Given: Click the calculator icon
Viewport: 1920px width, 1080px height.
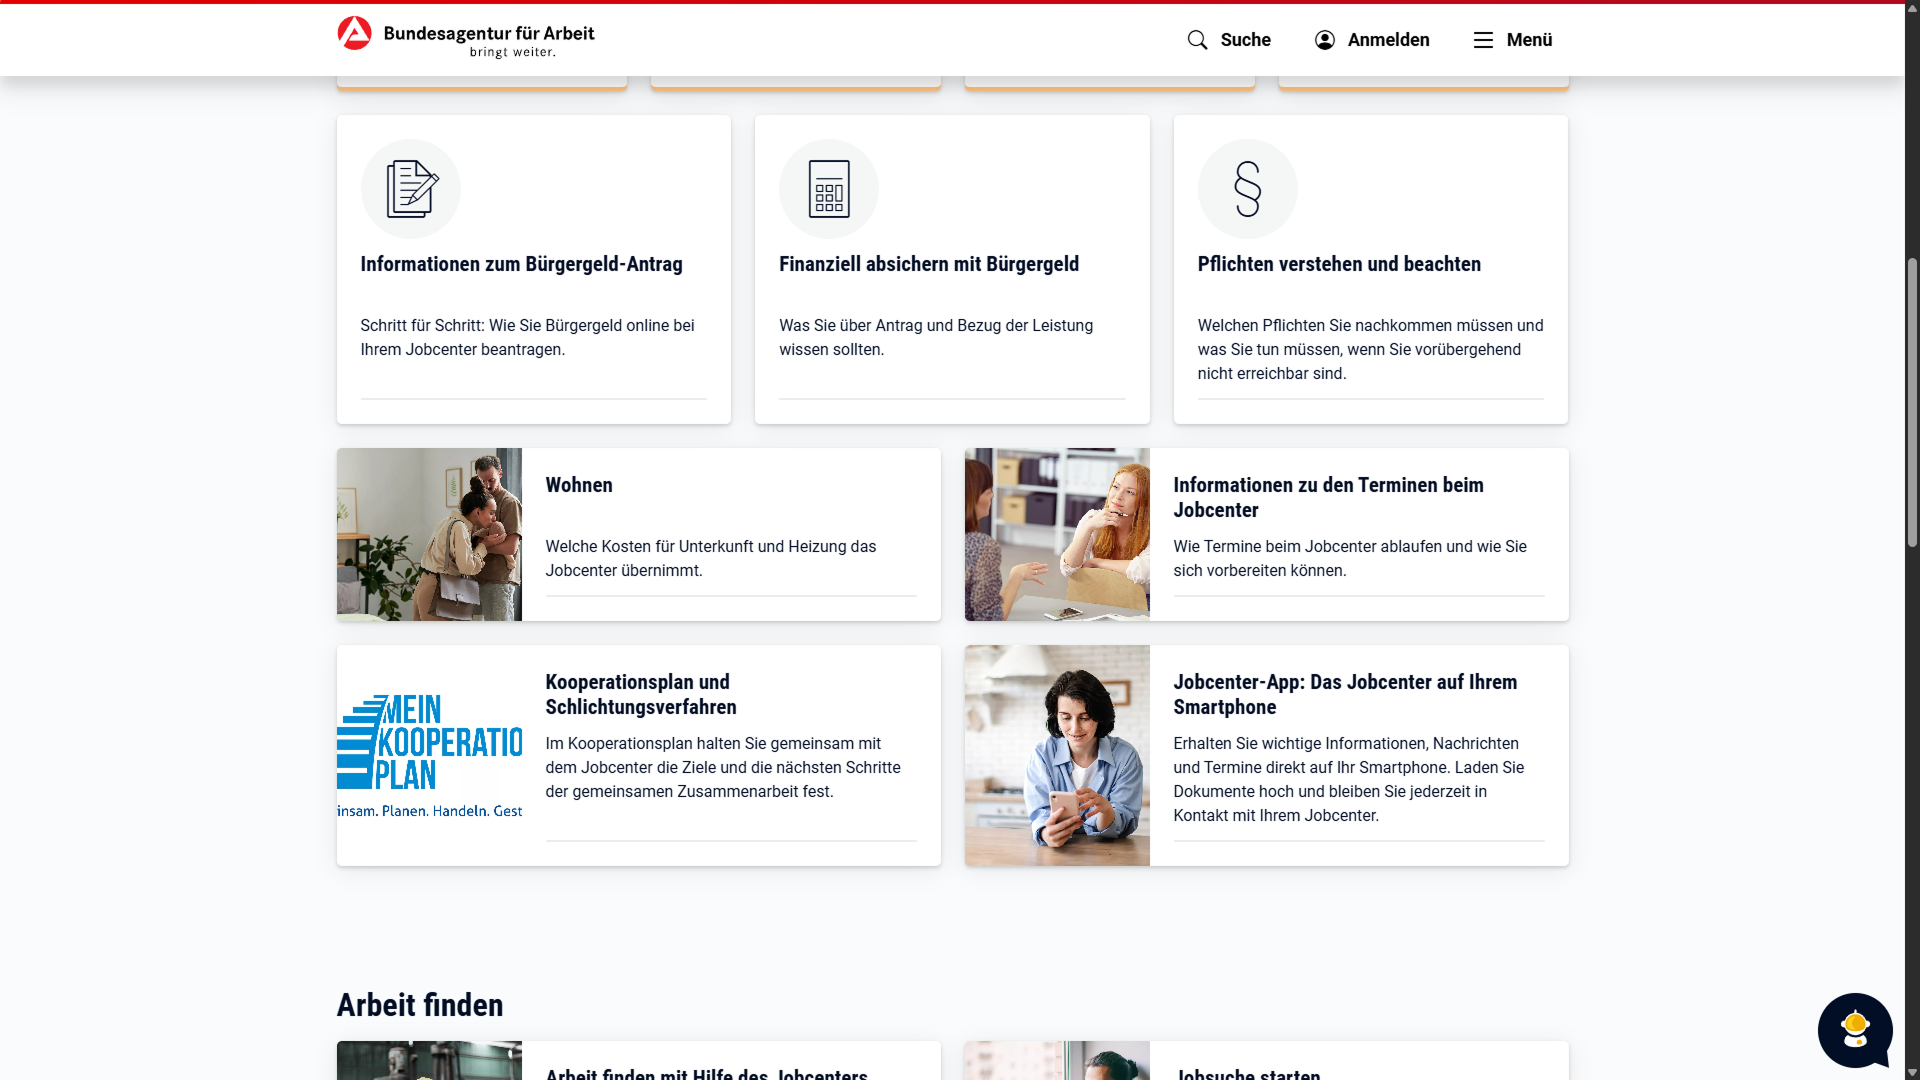Looking at the screenshot, I should click(x=829, y=189).
